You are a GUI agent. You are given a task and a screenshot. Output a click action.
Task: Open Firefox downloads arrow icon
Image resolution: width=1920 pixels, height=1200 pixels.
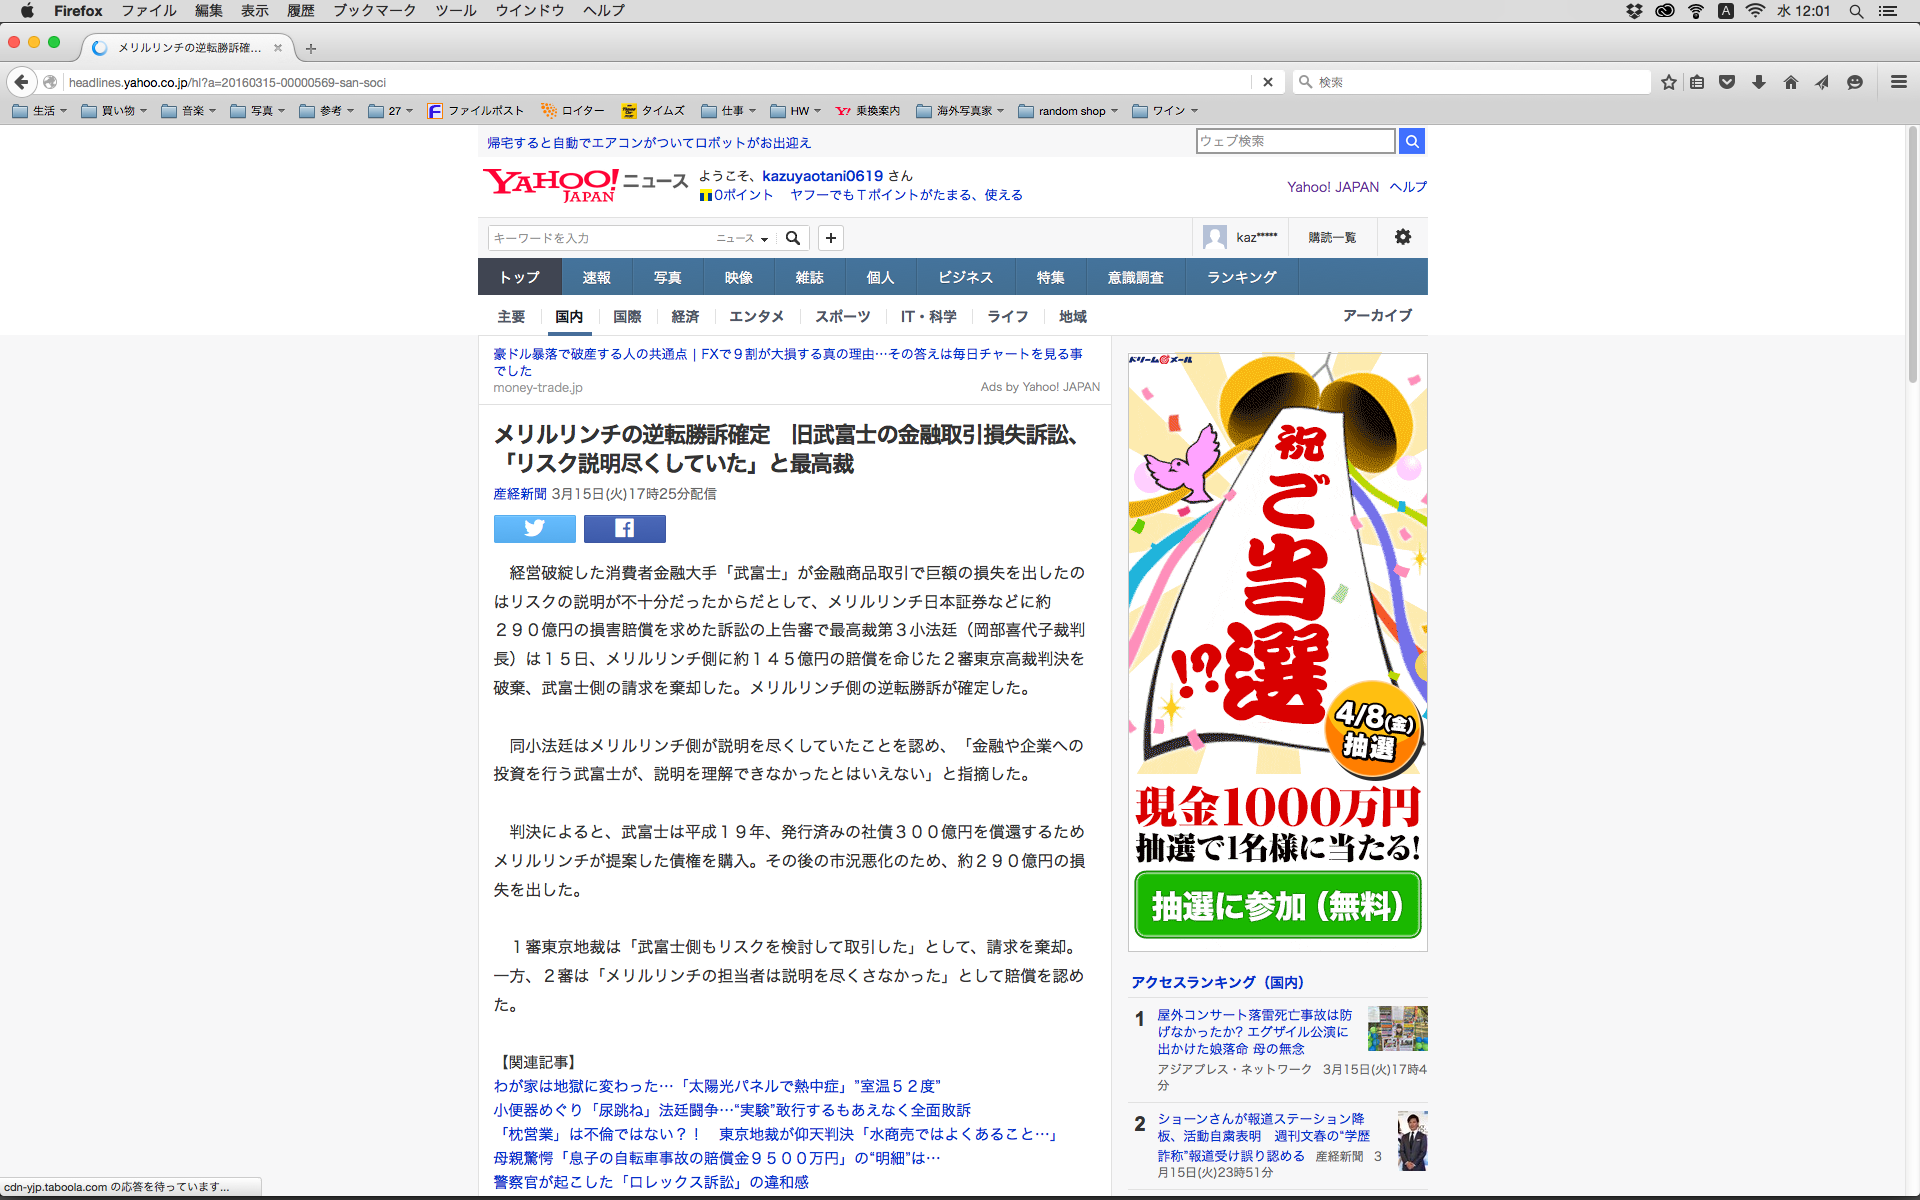[1759, 82]
